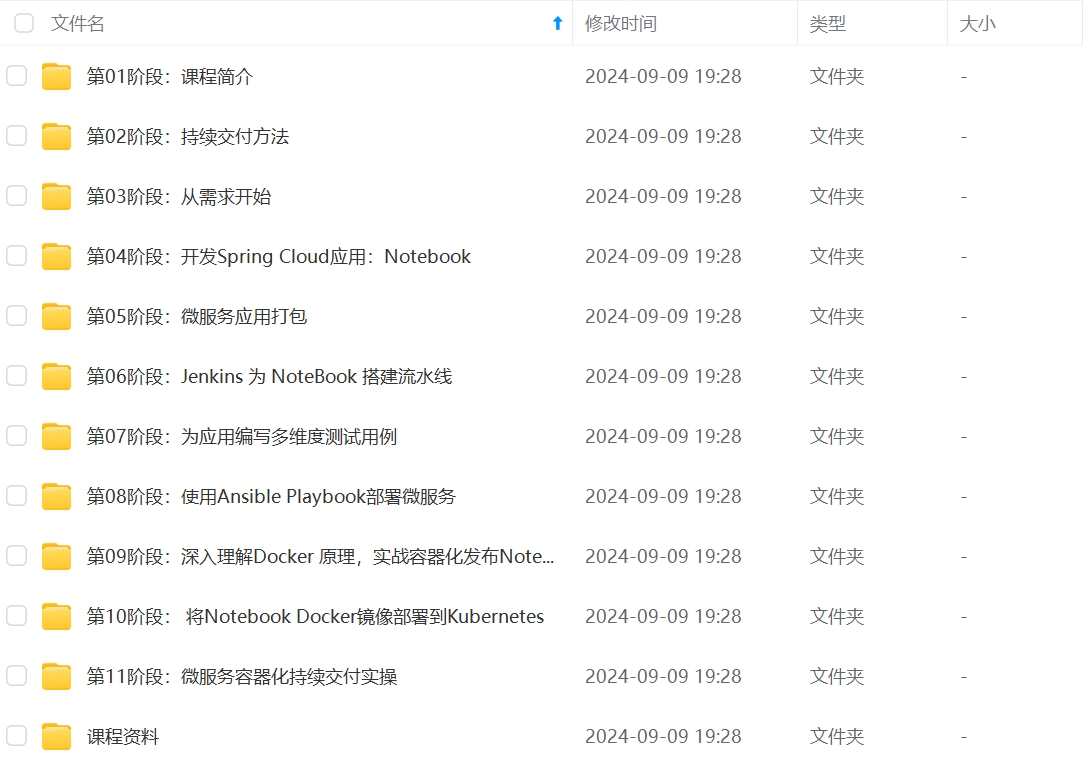
Task: Open folder 第06阶段：Jenkins 为 NoteBook 搭建流水线
Action: 269,376
